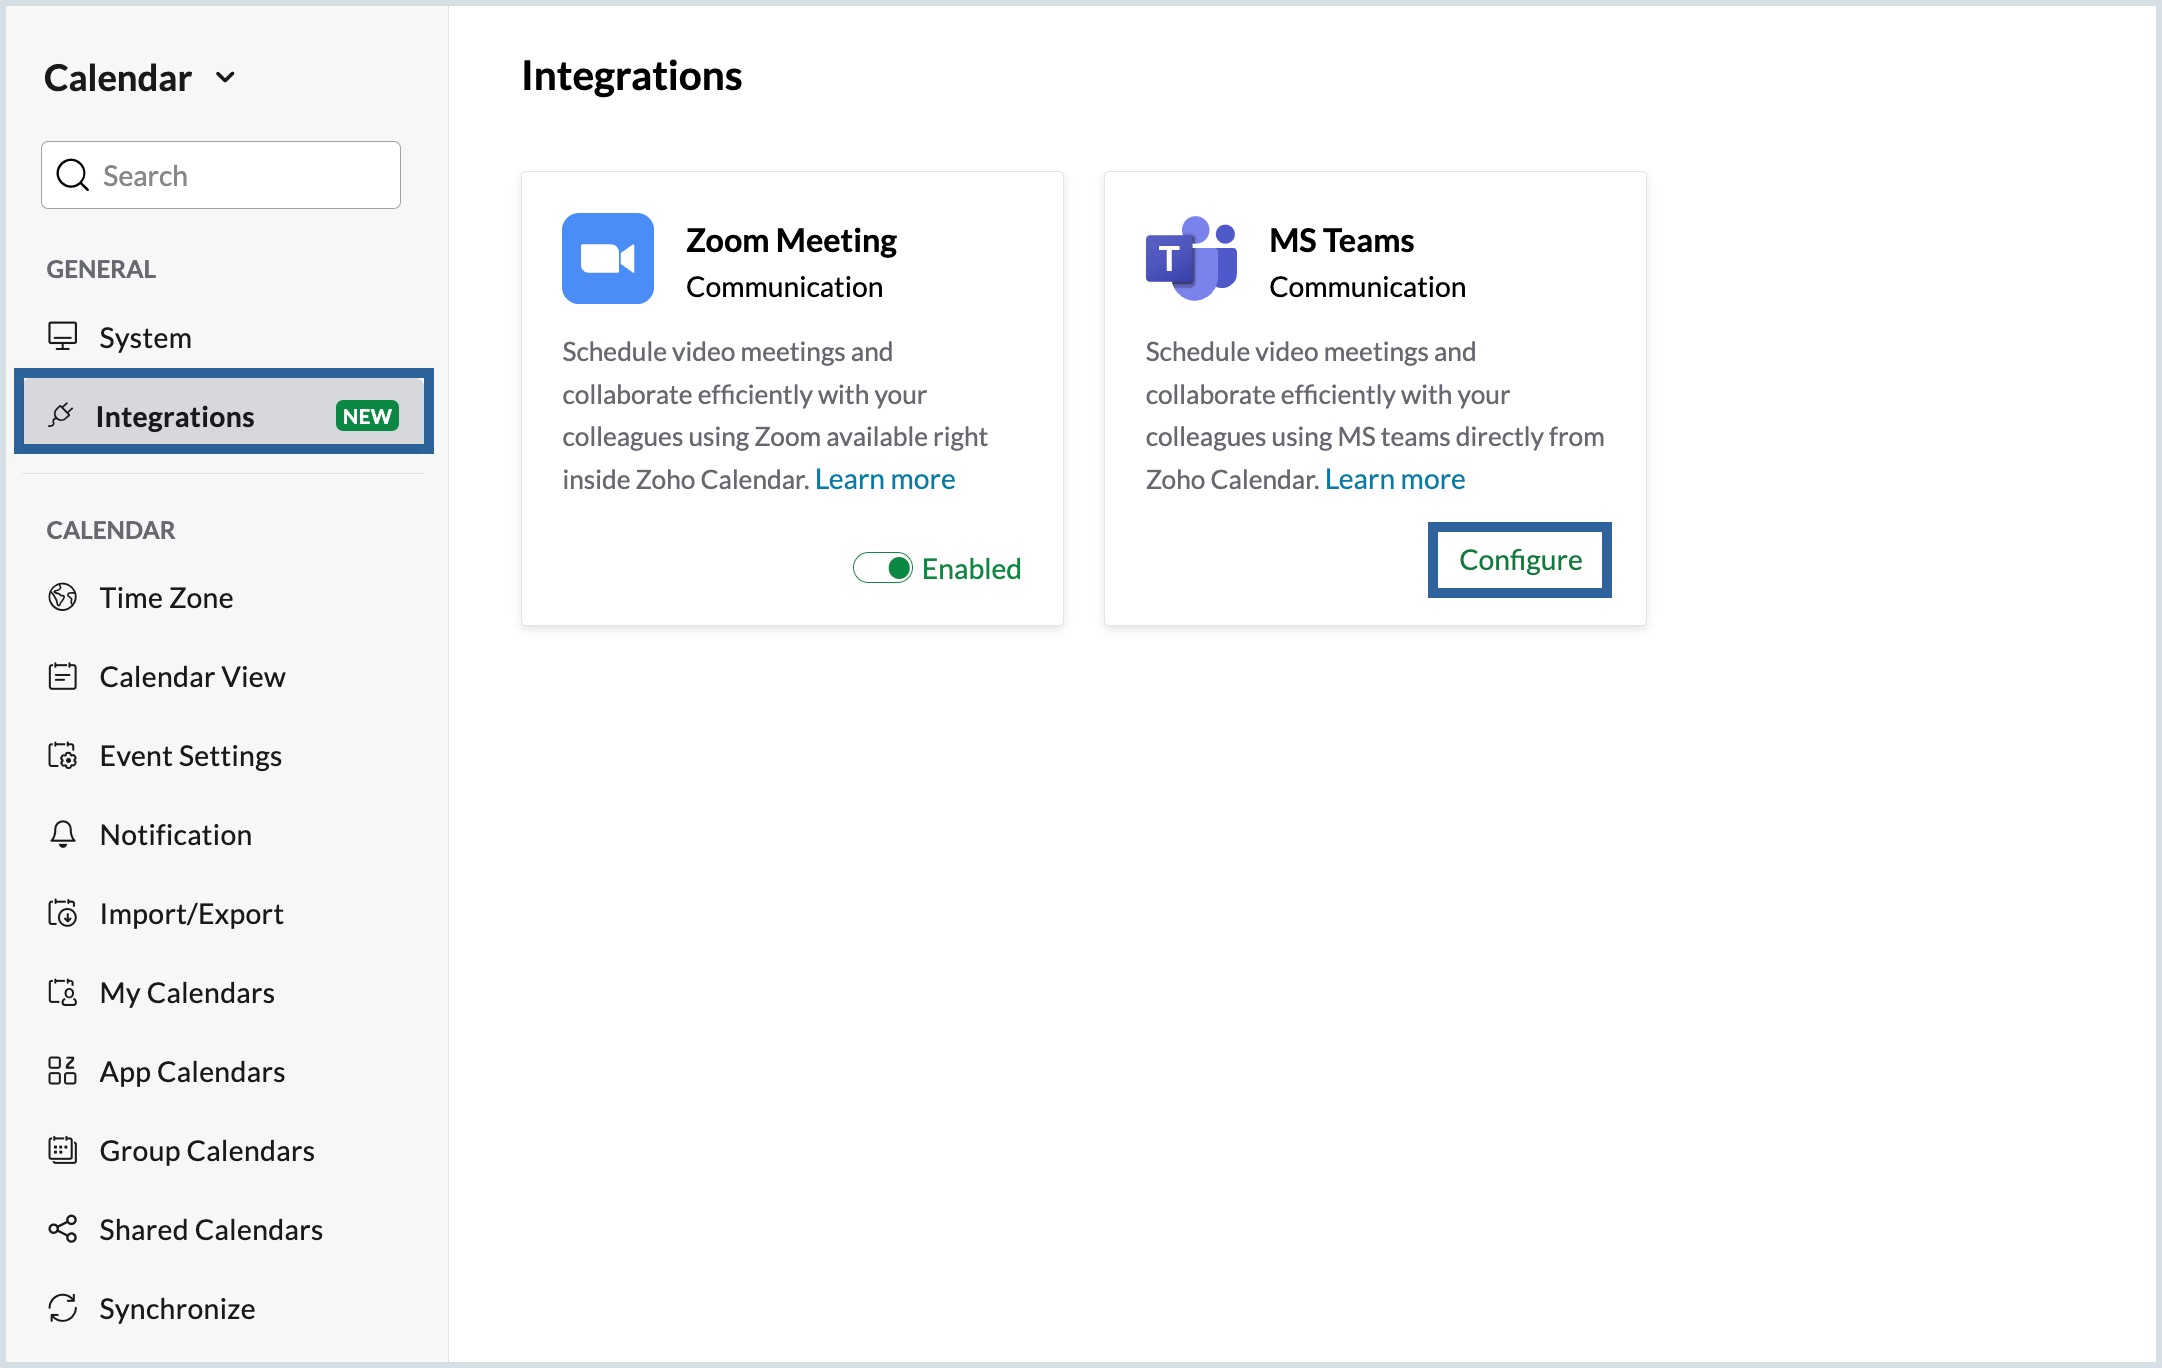Viewport: 2162px width, 1368px height.
Task: Click the NEW badge beside Integrations
Action: coord(367,416)
